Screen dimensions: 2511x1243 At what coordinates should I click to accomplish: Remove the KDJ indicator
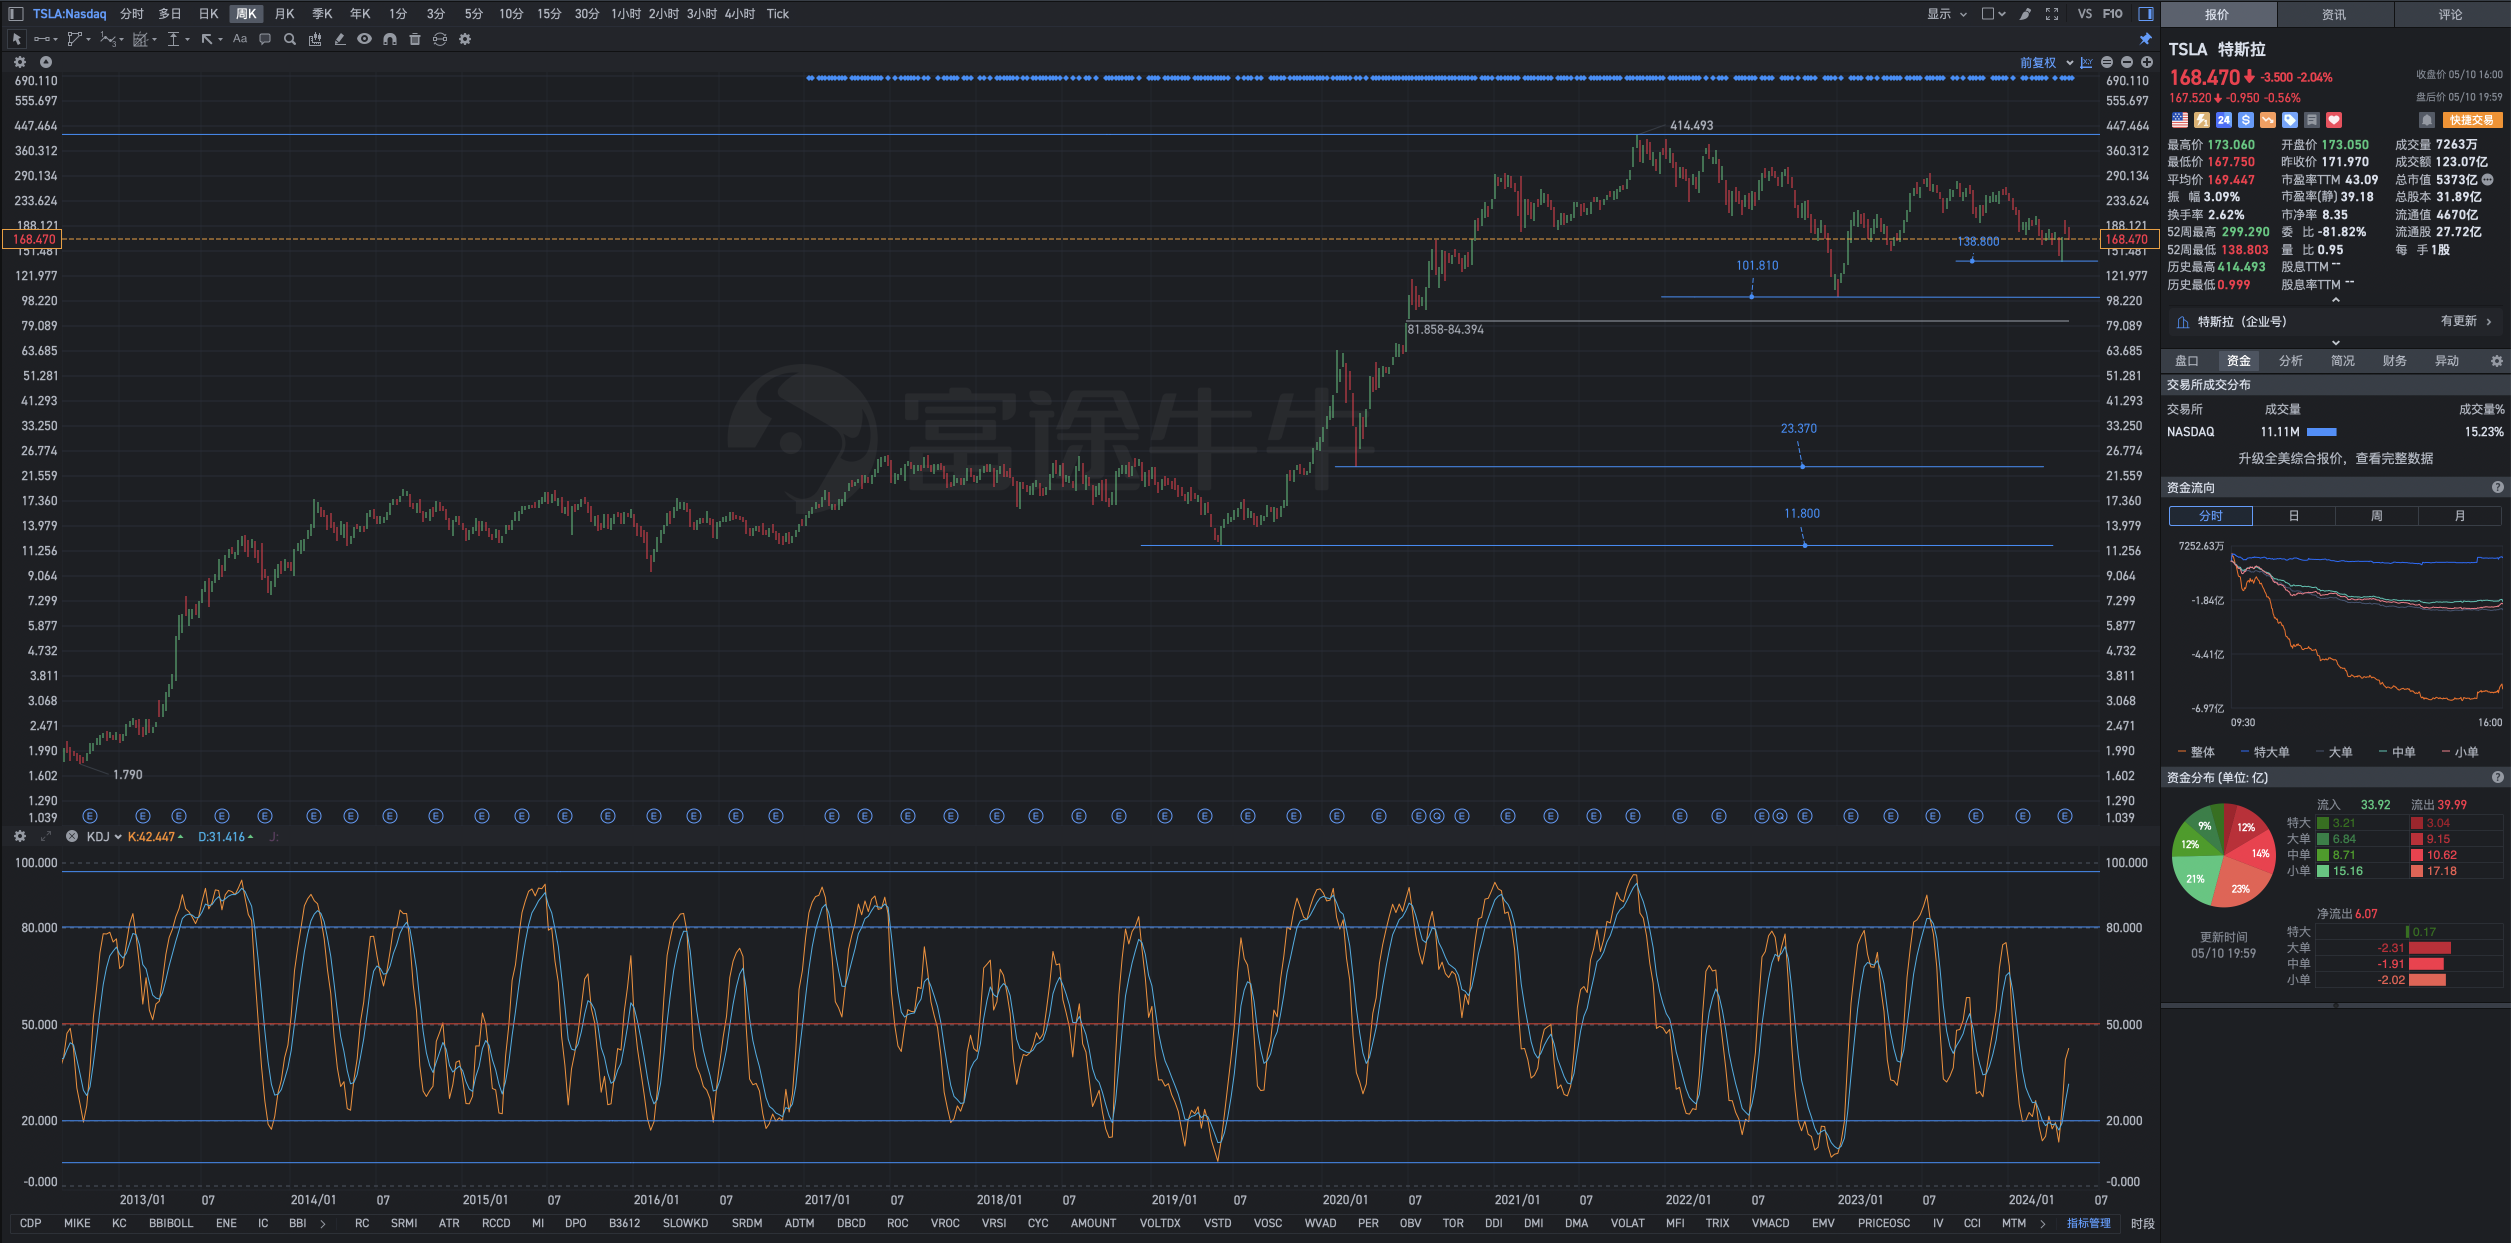click(x=72, y=837)
